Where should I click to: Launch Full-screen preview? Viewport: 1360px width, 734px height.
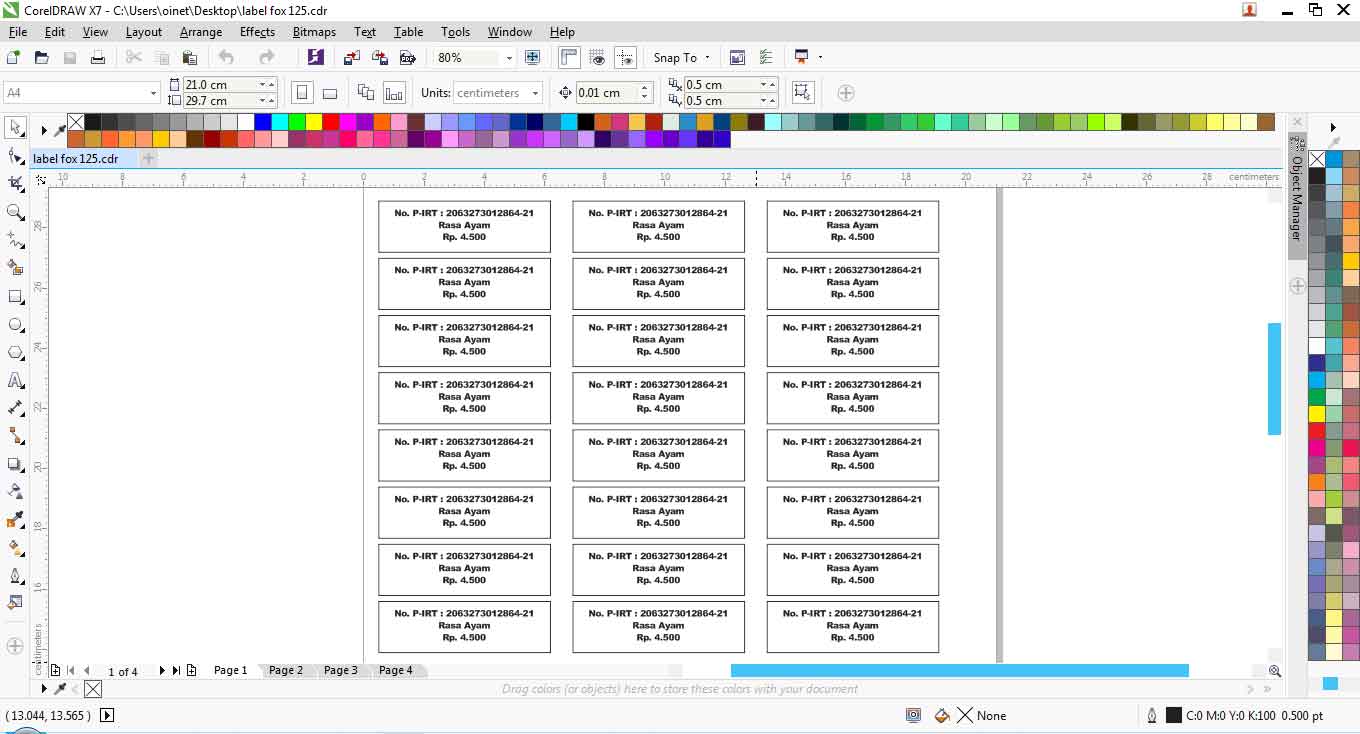(x=531, y=57)
